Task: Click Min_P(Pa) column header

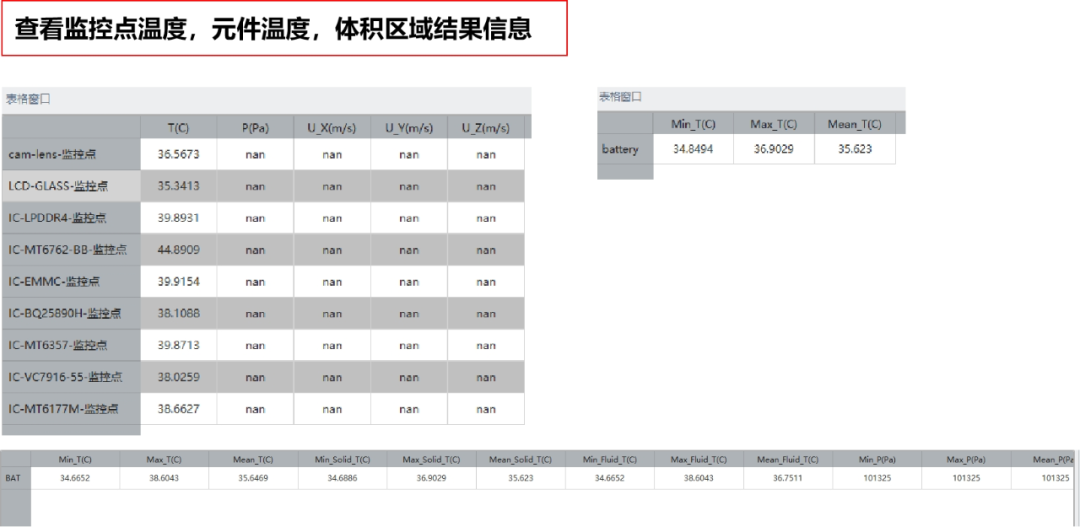Action: (877, 459)
